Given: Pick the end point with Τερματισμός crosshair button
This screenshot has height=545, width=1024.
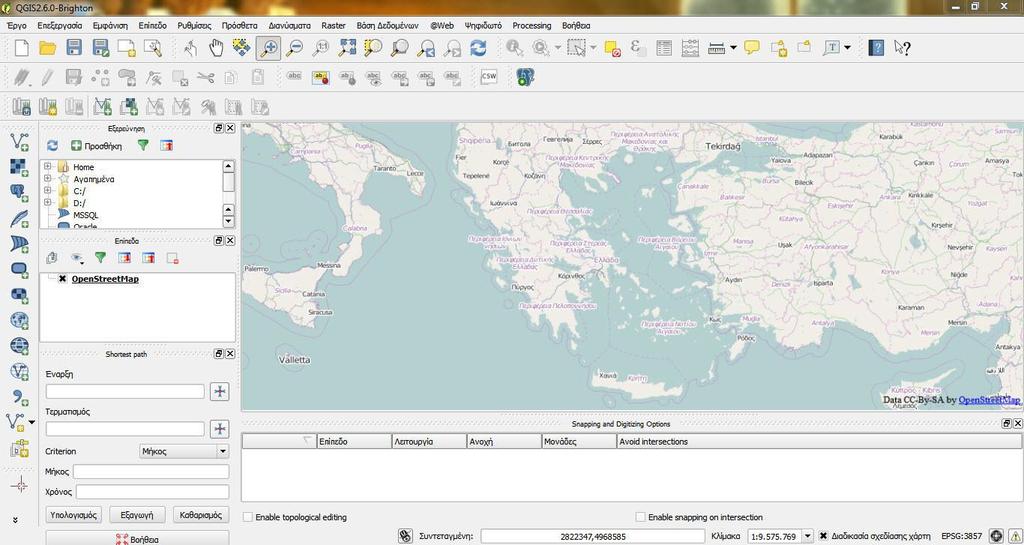Looking at the screenshot, I should 219,429.
